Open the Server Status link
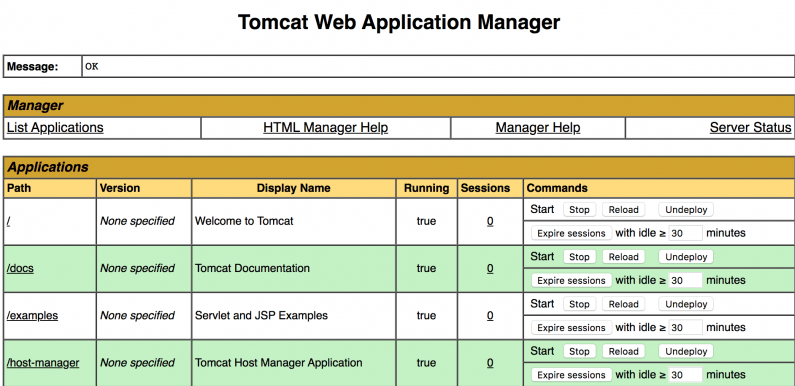Viewport: 795px width, 386px height. pyautogui.click(x=750, y=127)
